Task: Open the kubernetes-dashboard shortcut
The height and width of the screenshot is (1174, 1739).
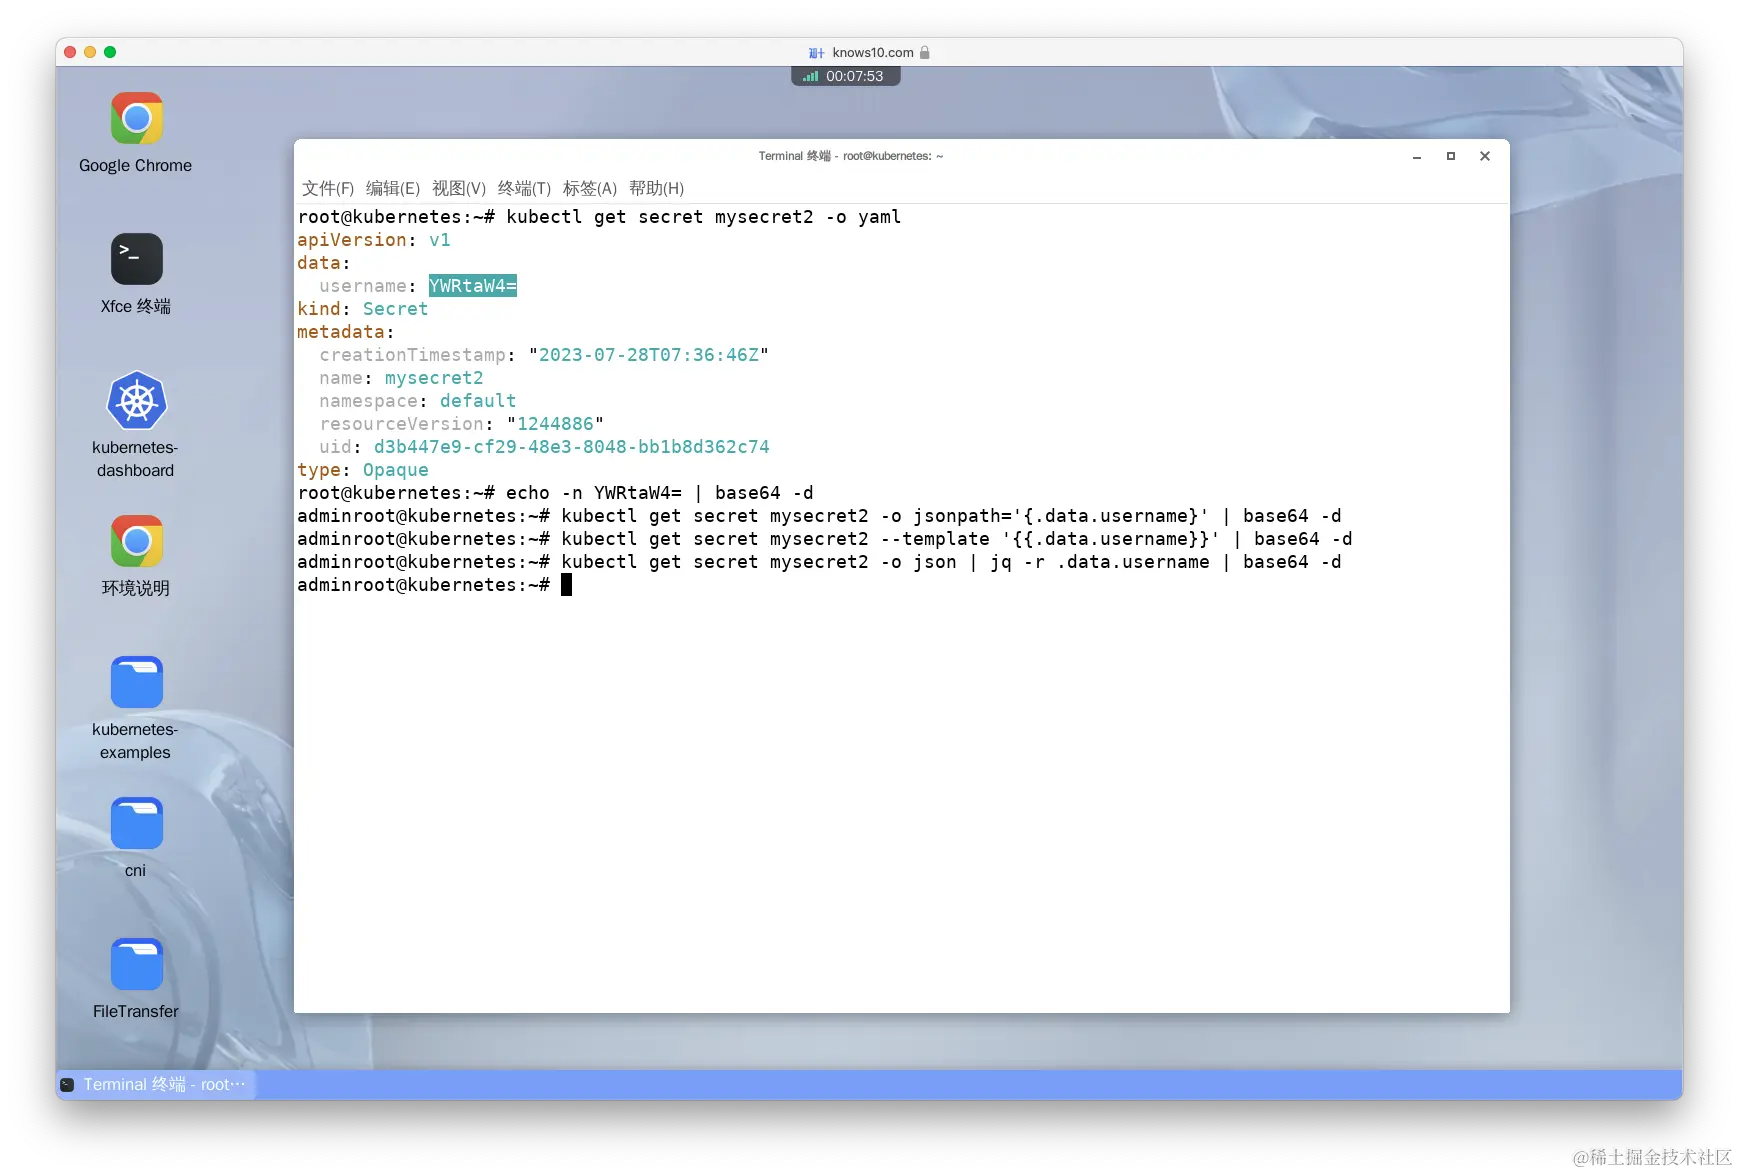Action: pos(135,400)
